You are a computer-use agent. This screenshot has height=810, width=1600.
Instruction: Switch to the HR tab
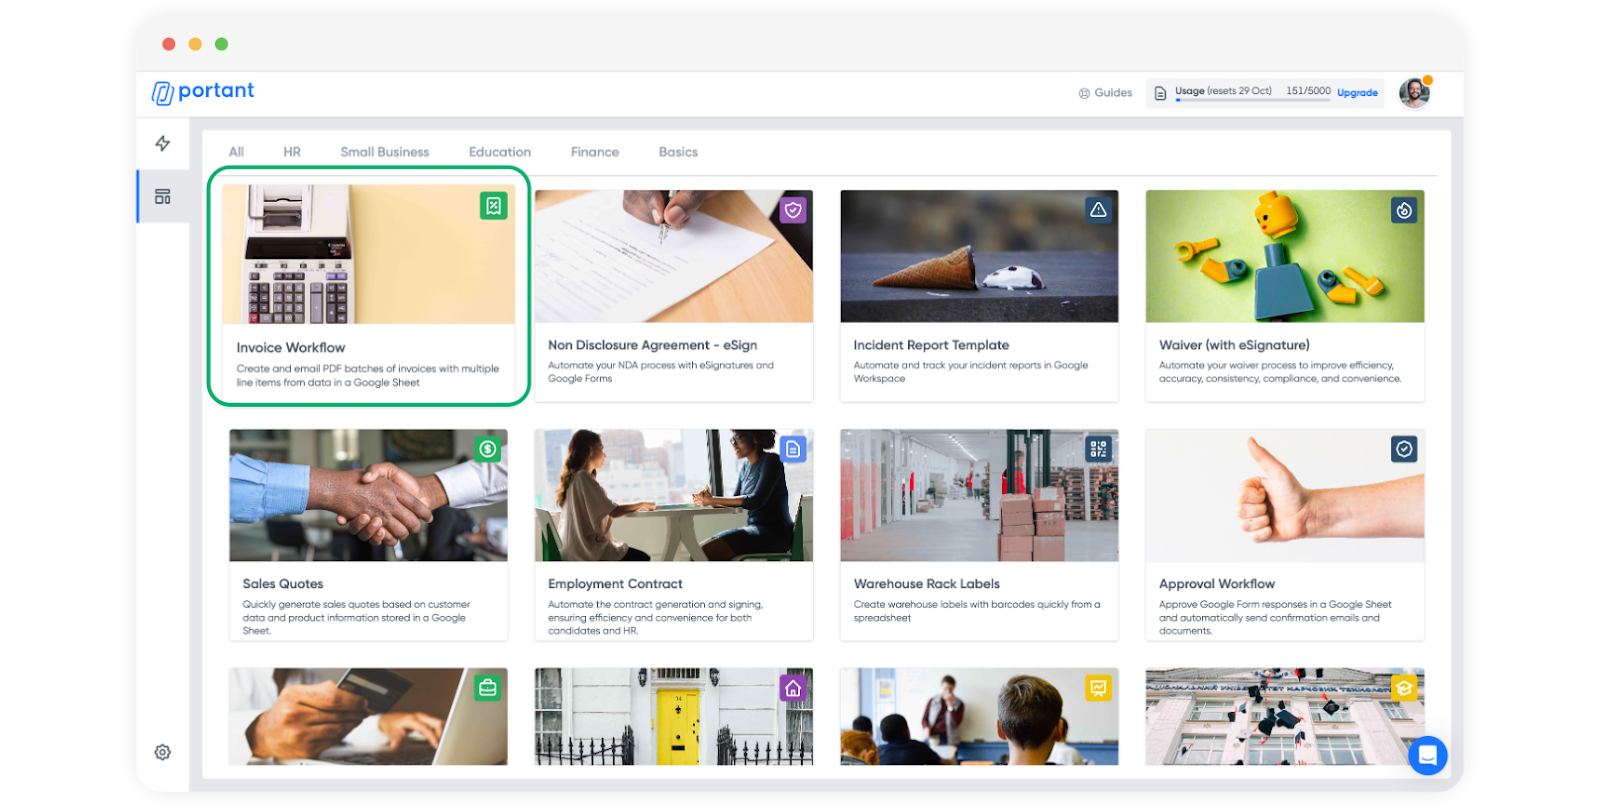click(292, 152)
